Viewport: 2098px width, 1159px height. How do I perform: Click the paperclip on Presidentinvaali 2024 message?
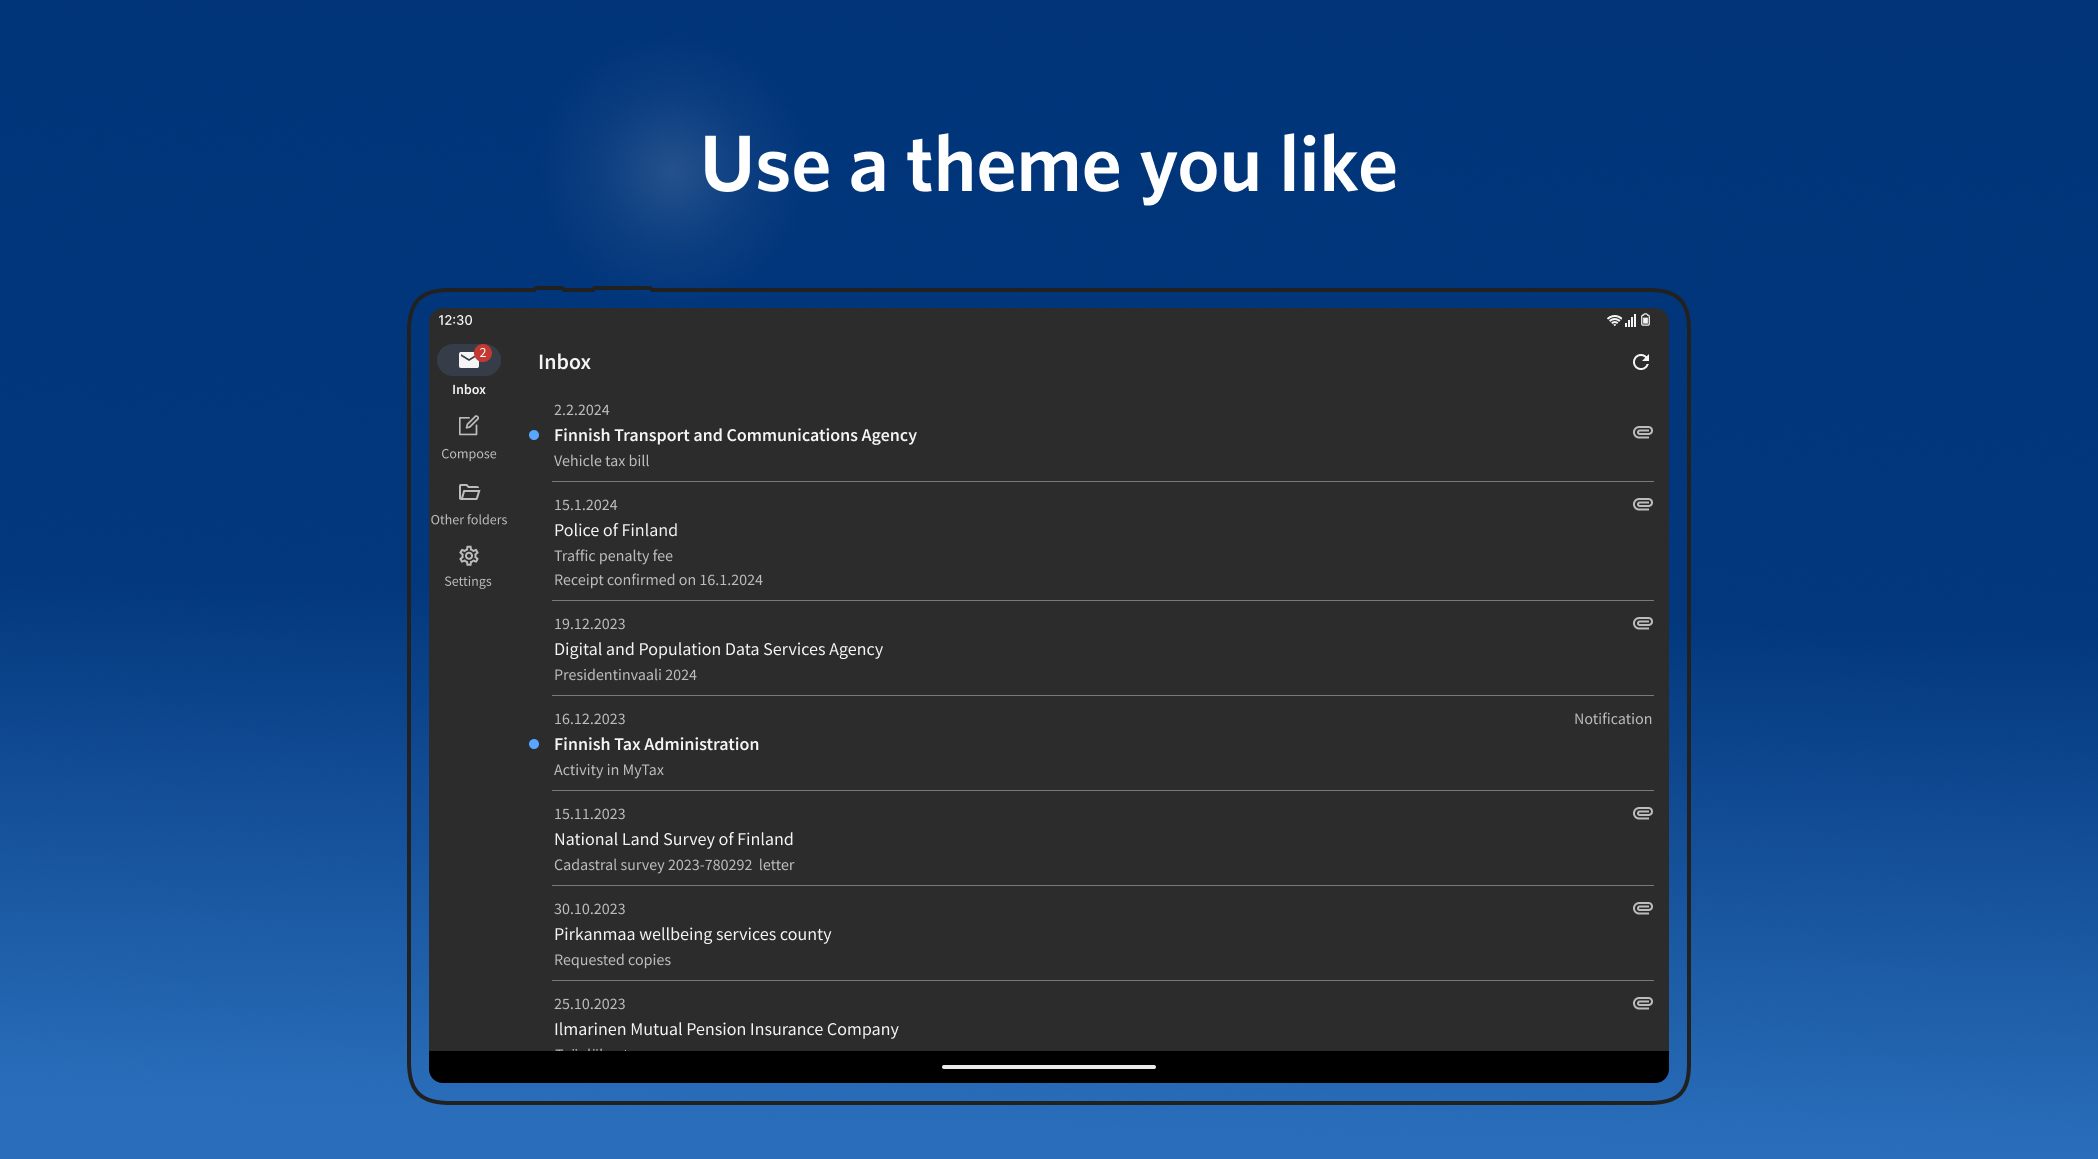tap(1642, 623)
